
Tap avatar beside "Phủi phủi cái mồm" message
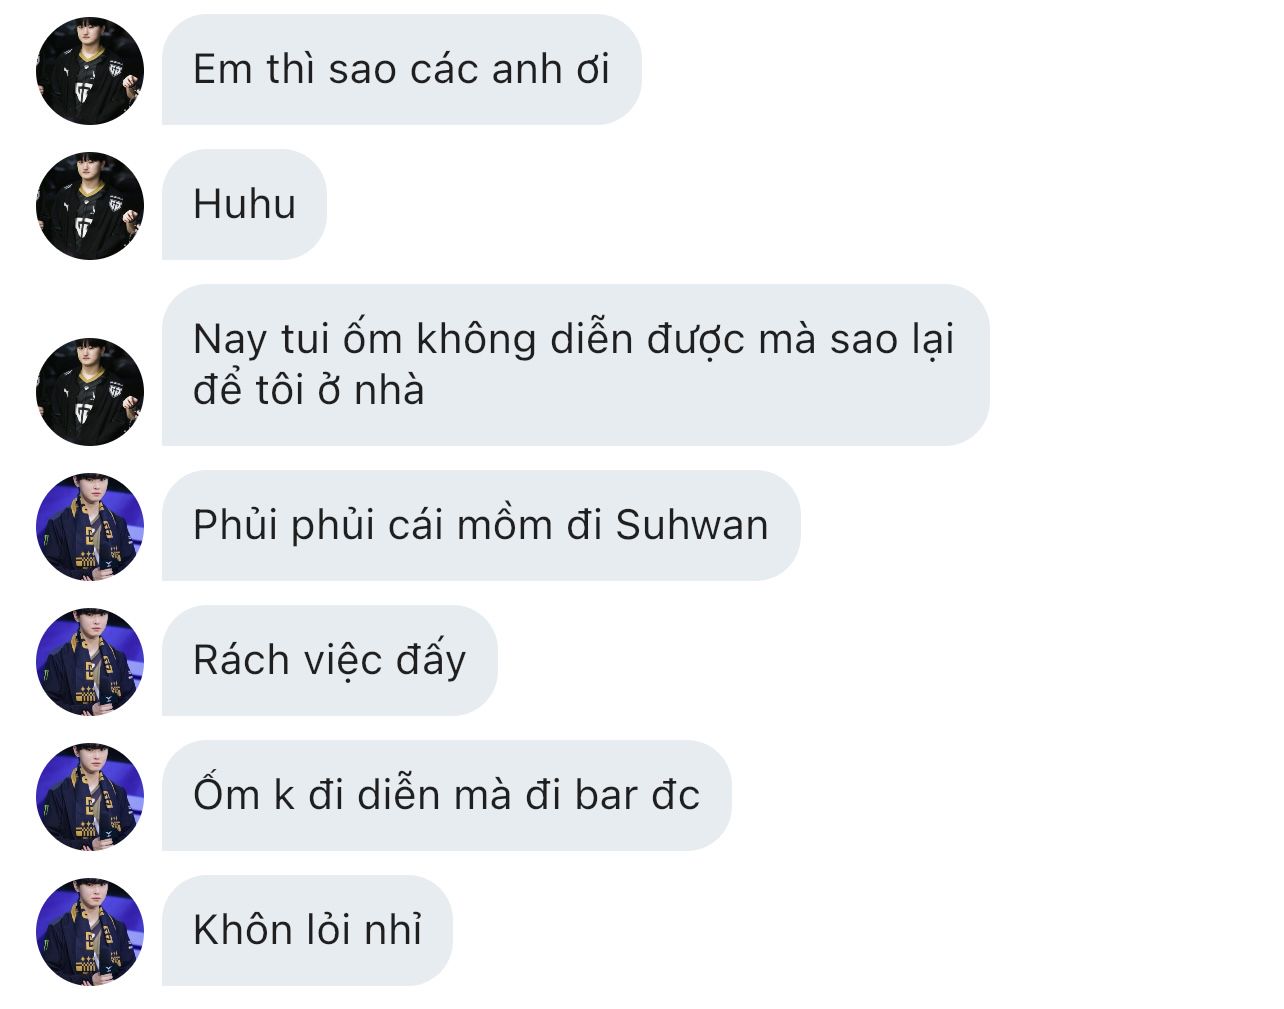pos(90,526)
